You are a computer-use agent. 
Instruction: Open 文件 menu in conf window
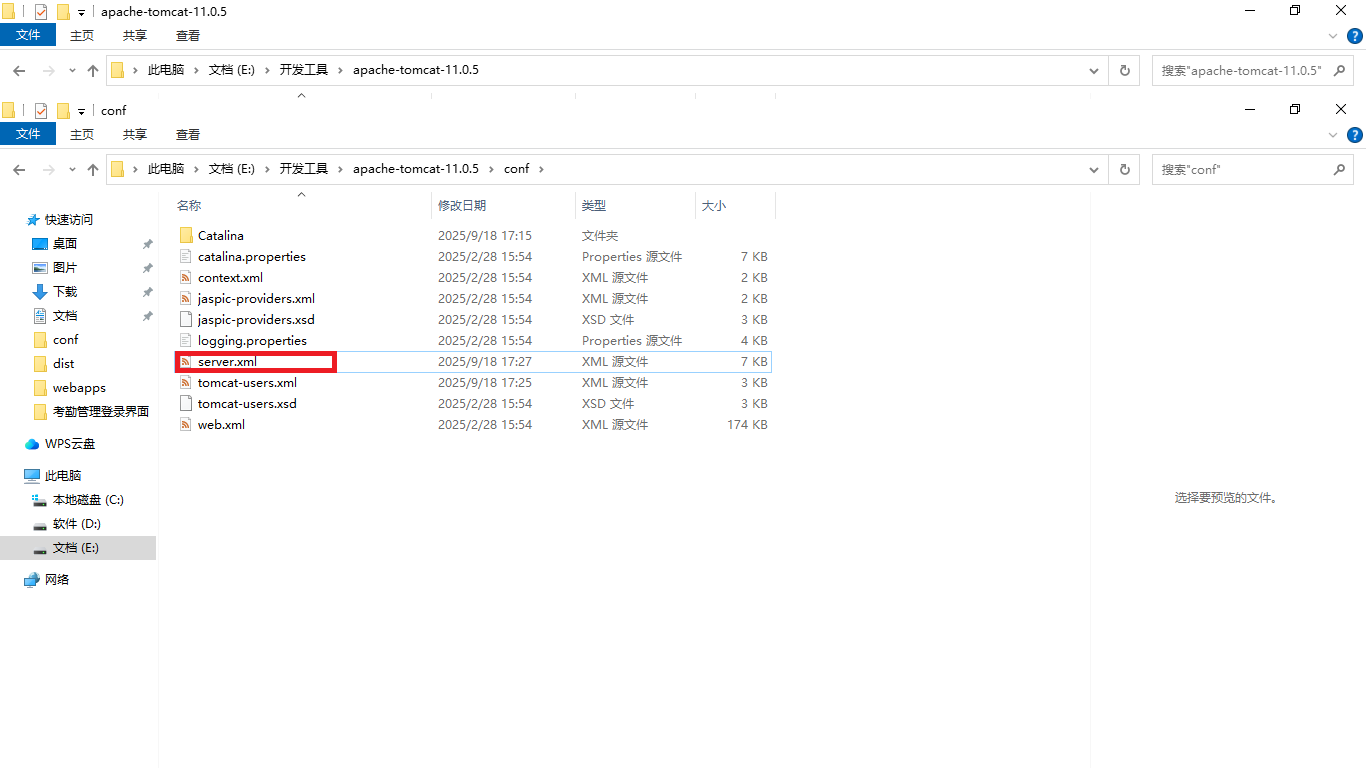tap(28, 135)
